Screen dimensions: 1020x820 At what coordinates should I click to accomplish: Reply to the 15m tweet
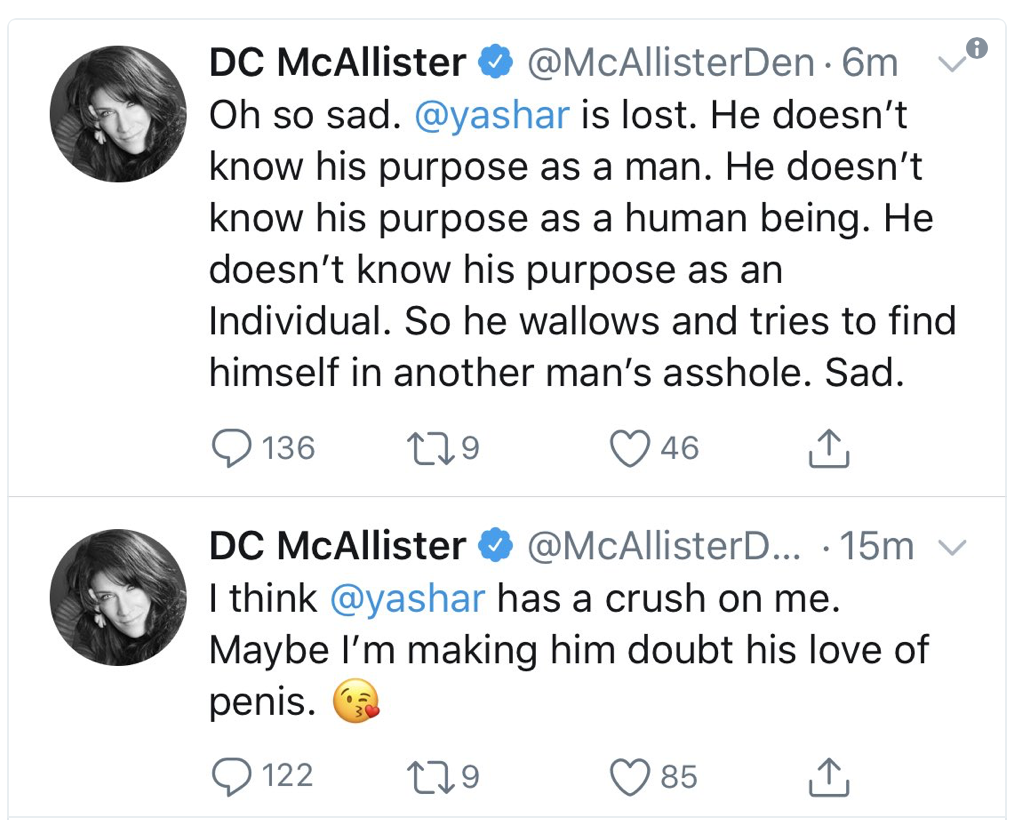tap(232, 776)
